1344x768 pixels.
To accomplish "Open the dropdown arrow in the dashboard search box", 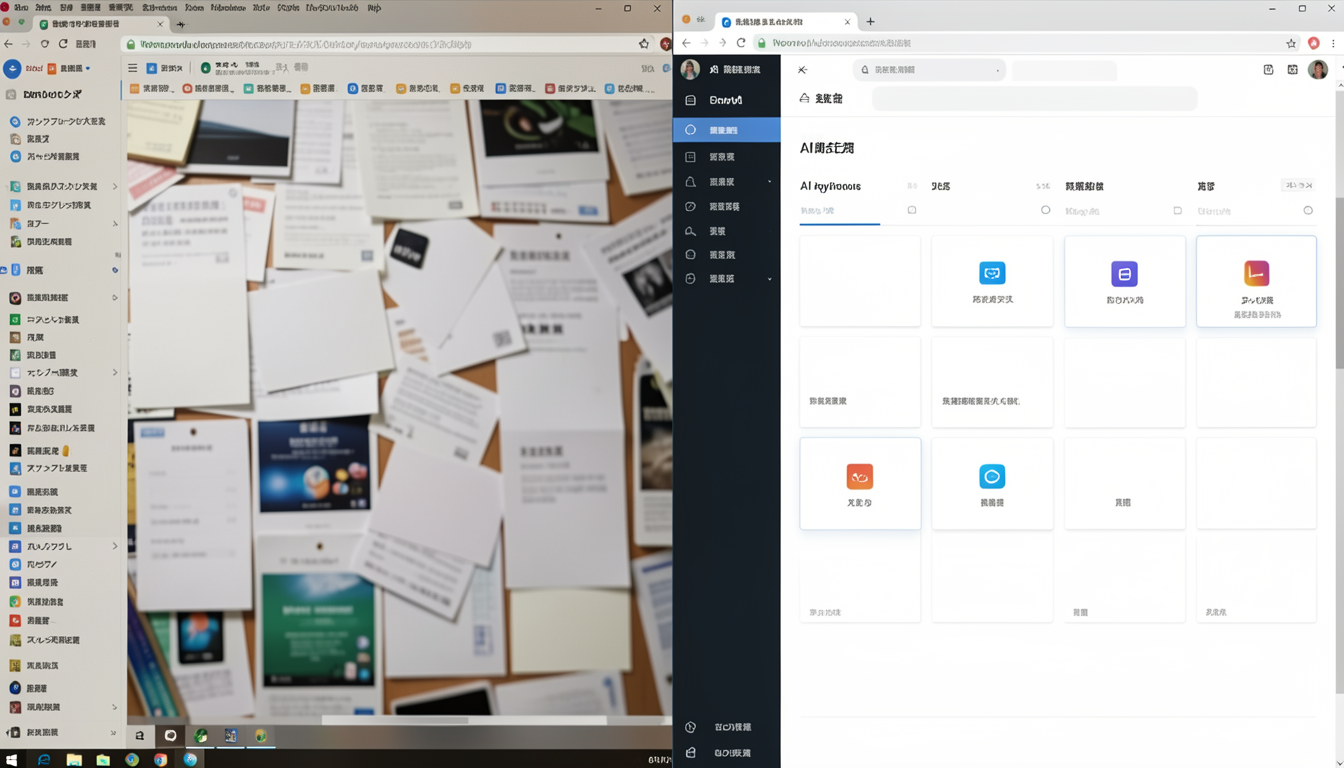I will 998,70.
